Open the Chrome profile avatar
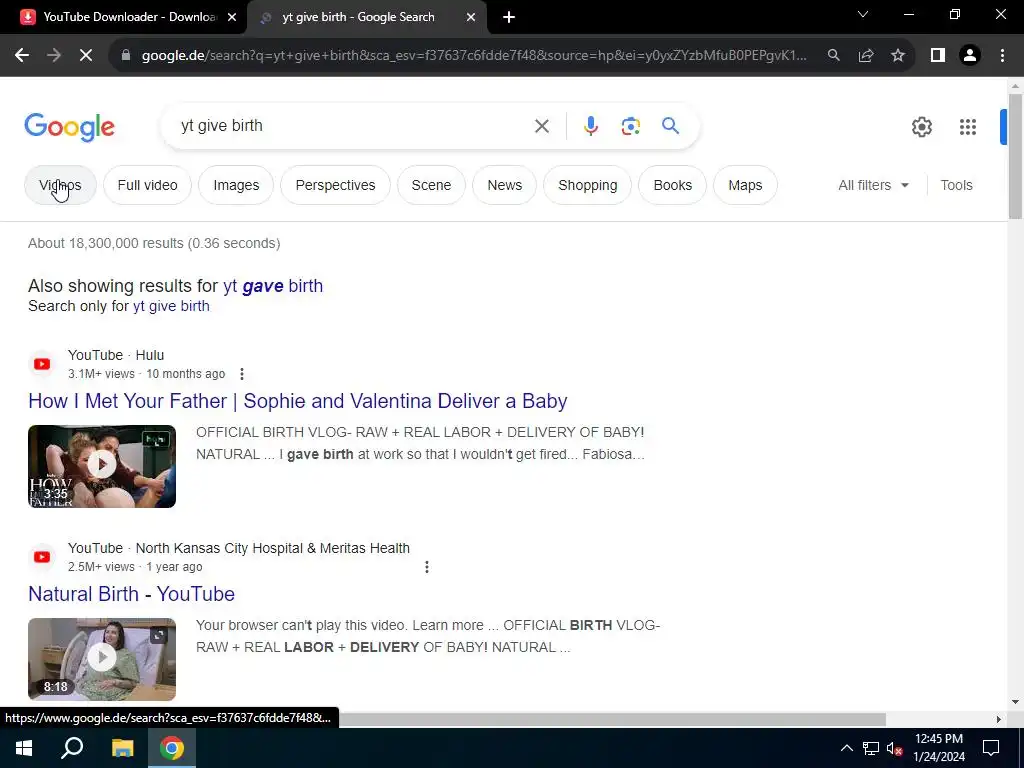 click(970, 56)
